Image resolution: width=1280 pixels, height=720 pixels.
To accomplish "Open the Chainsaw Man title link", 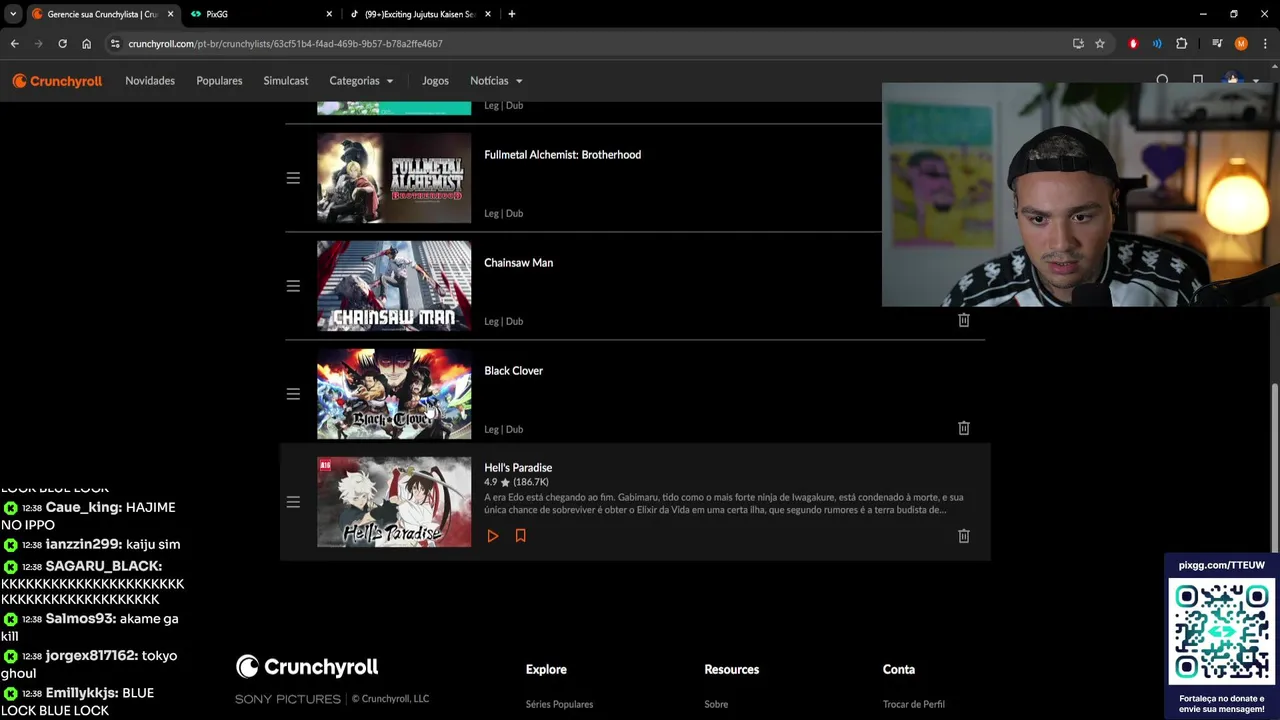I will (x=518, y=263).
